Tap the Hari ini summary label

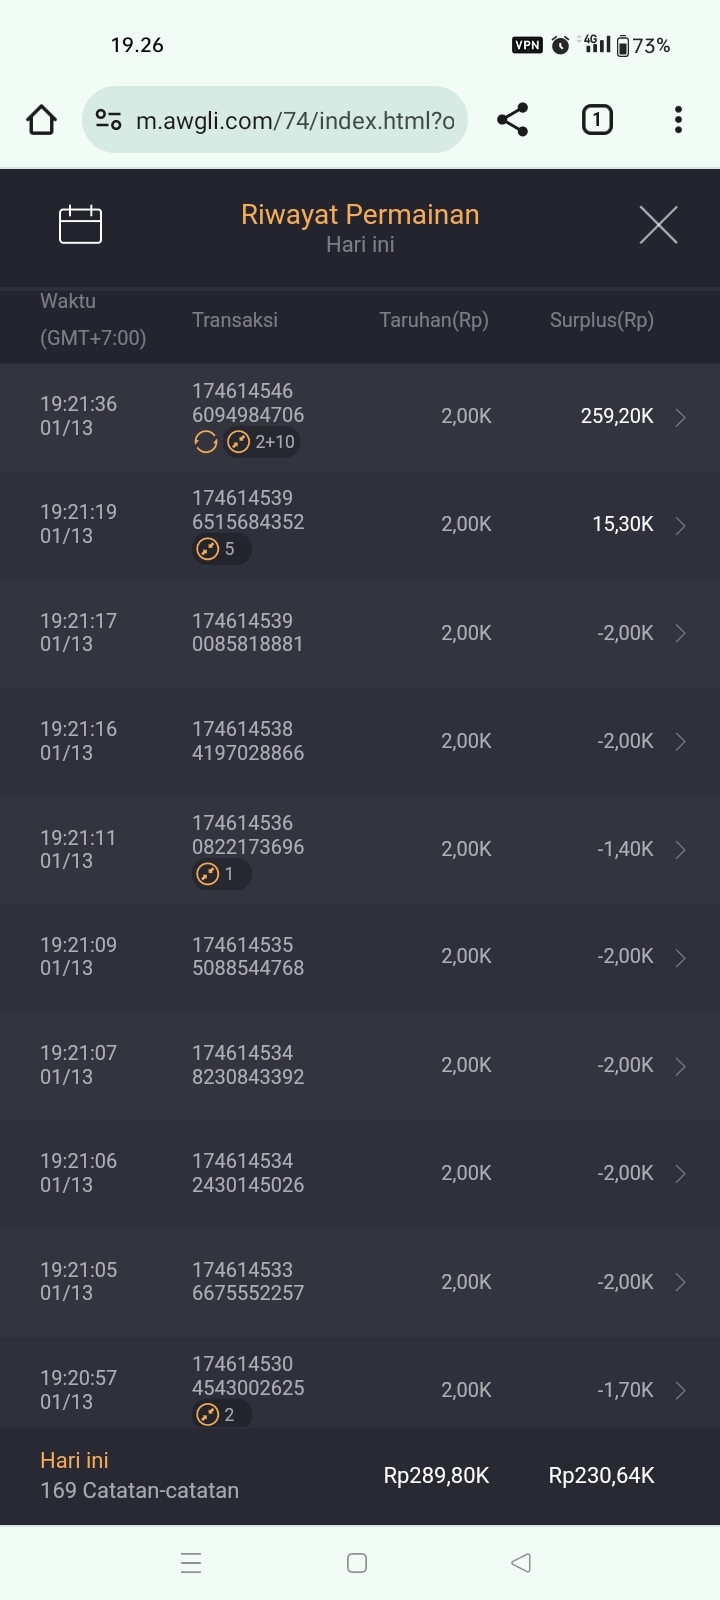pyautogui.click(x=75, y=1460)
